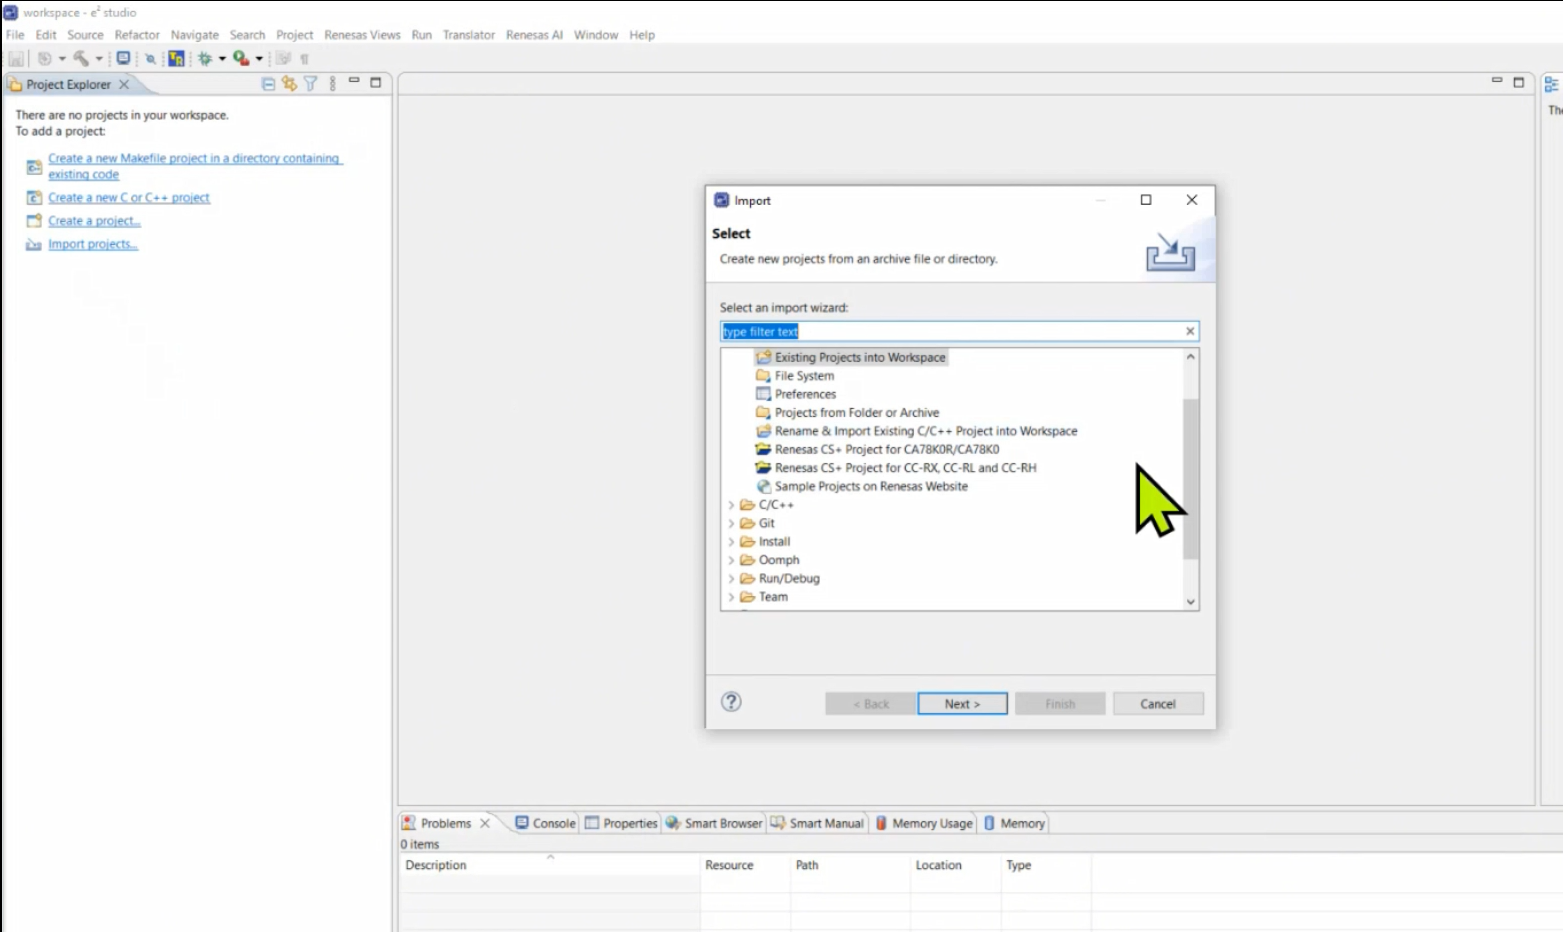Toggle the show whitespace pilcrow icon
1563x932 pixels.
305,59
